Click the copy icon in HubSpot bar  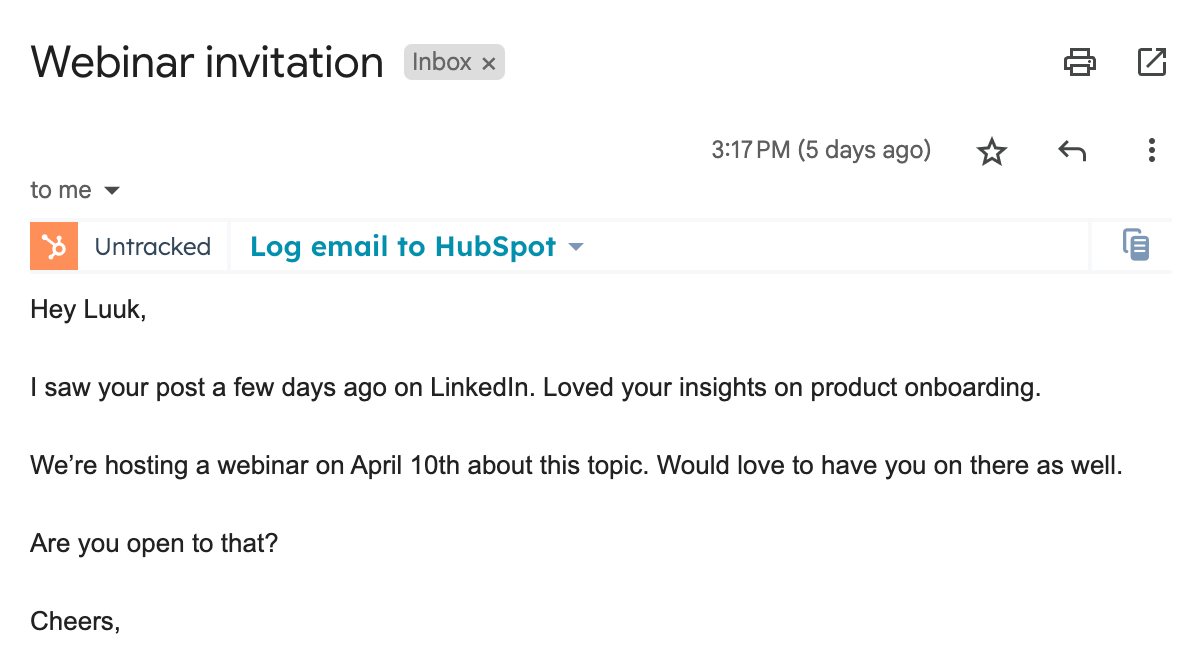[x=1135, y=245]
